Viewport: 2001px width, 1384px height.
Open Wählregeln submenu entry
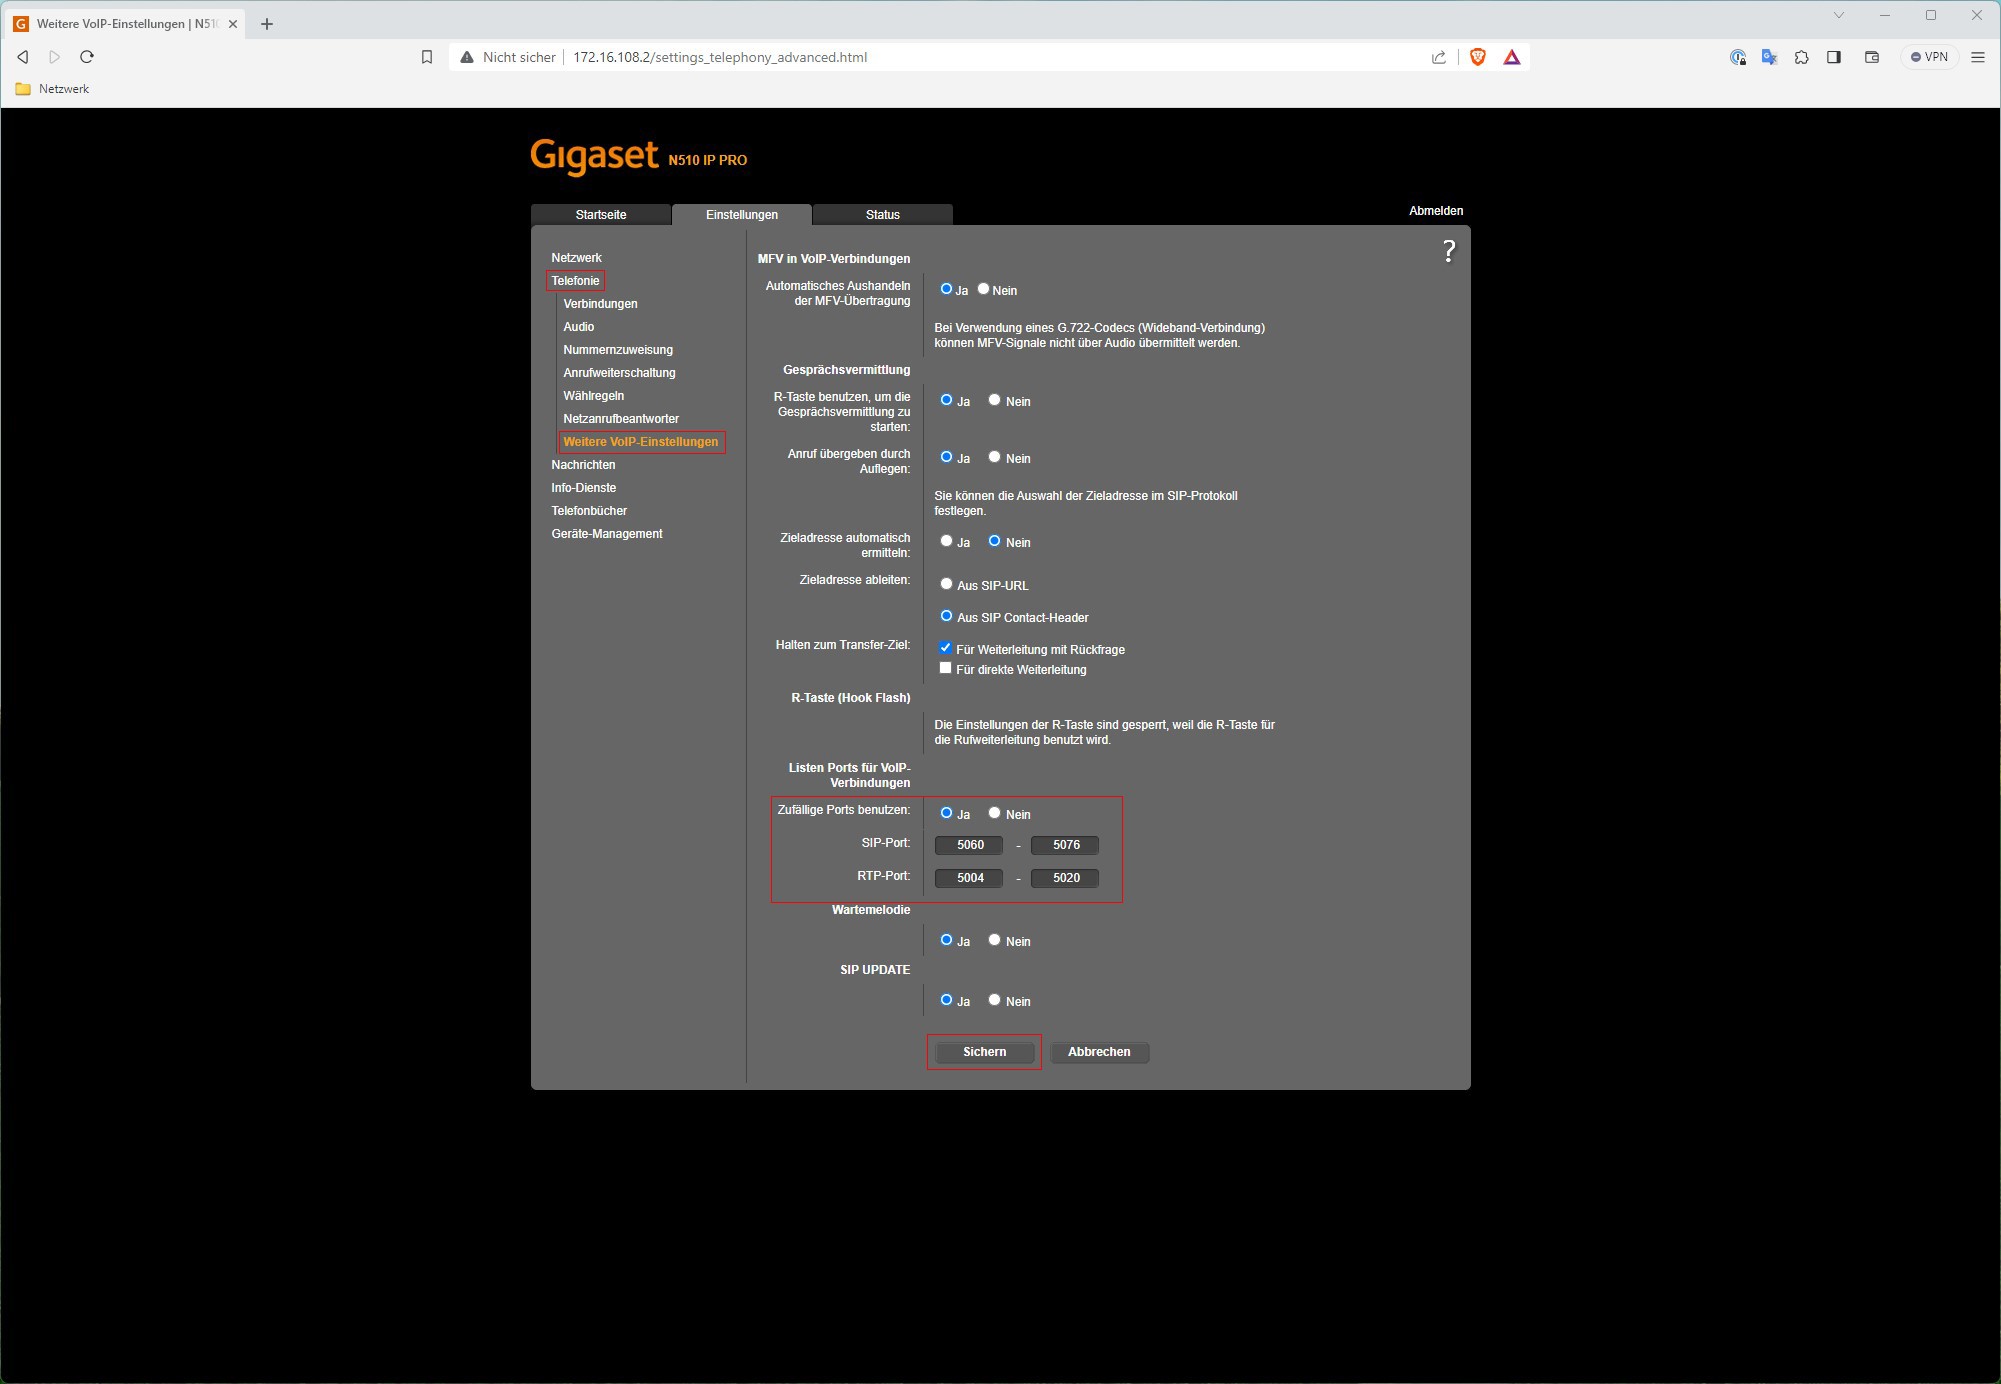pos(593,396)
